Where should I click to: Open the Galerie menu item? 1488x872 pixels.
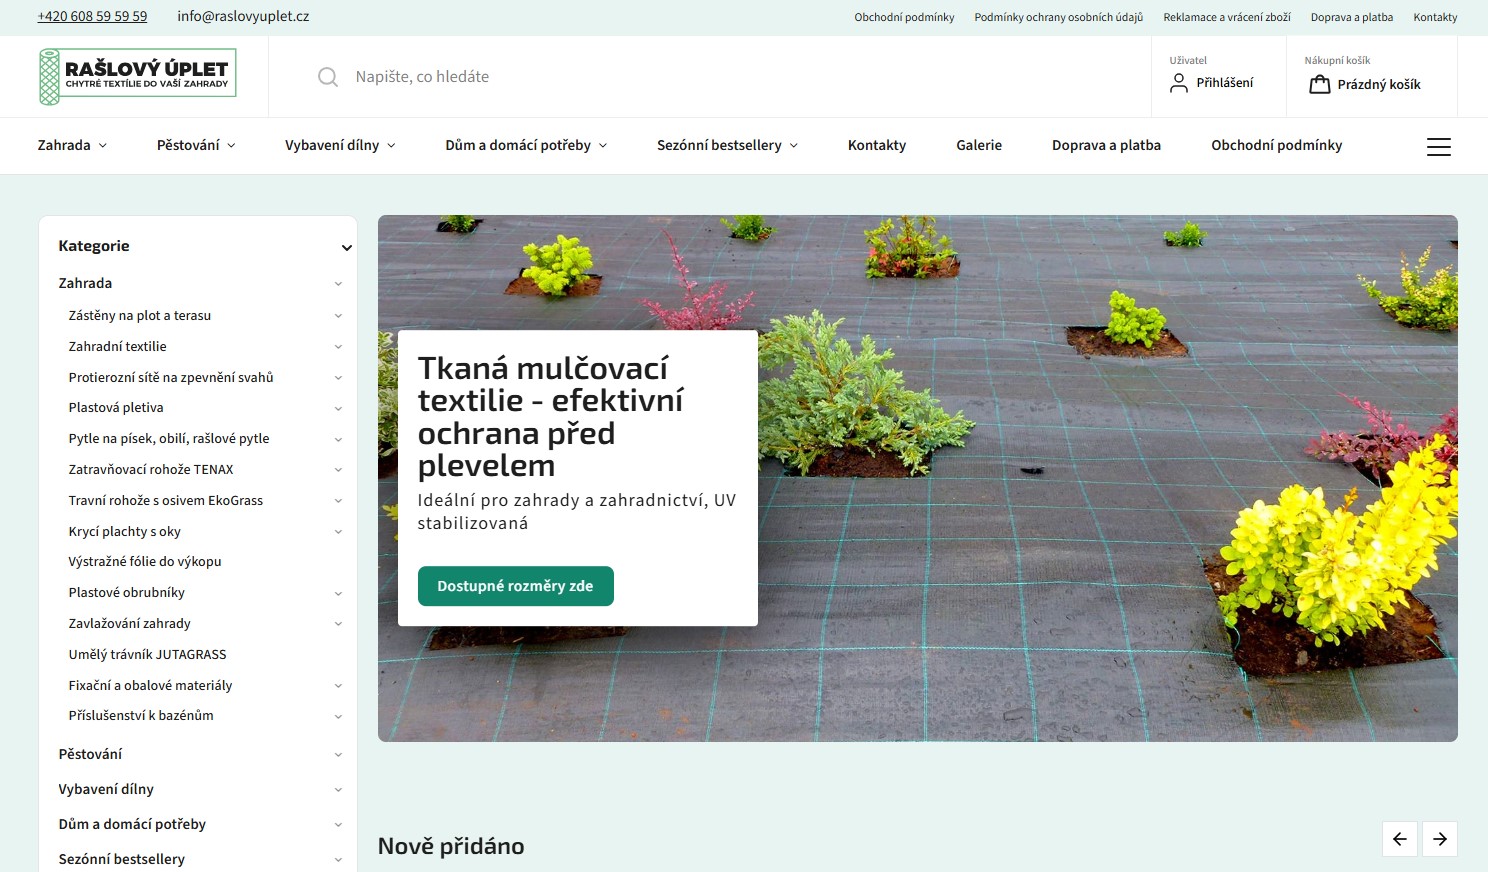[978, 146]
